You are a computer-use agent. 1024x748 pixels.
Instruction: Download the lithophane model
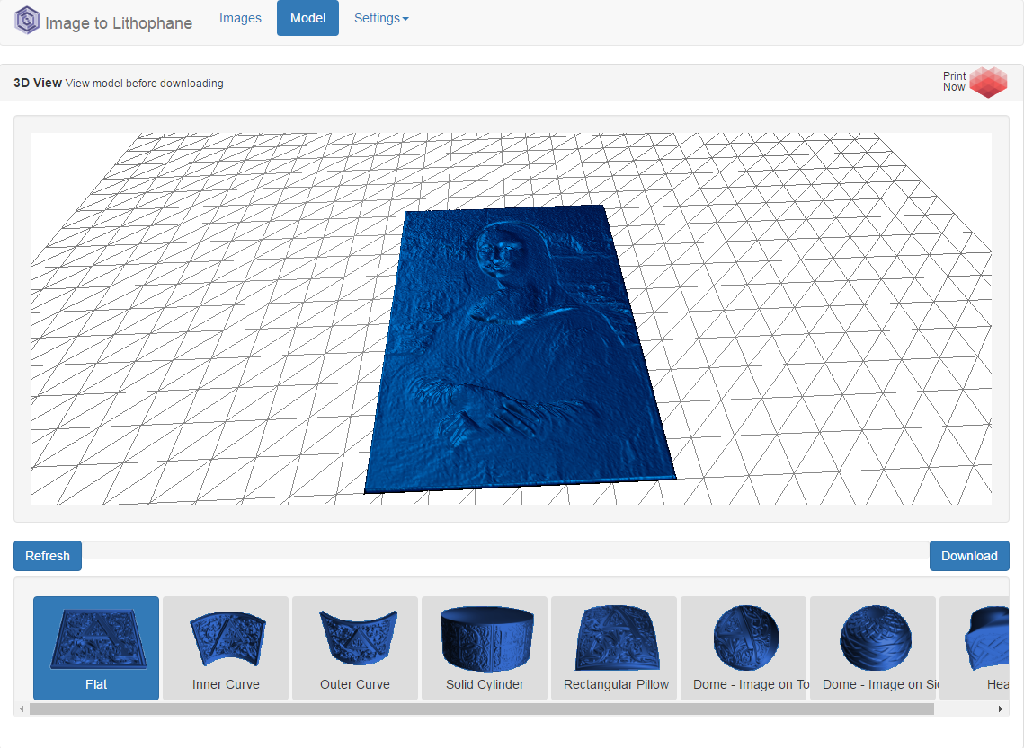(x=969, y=556)
